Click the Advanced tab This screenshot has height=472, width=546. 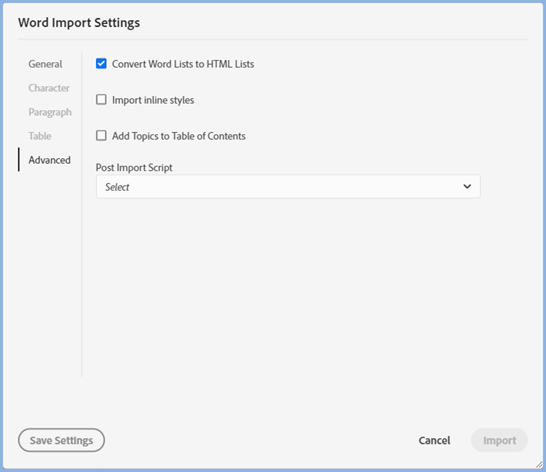[49, 160]
